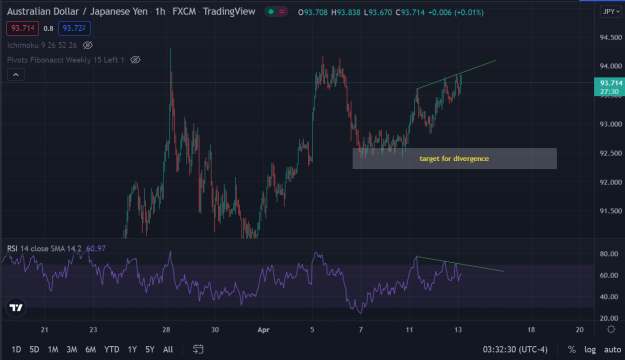Select the green divergence line on RSI
The image size is (625, 360).
click(460, 264)
